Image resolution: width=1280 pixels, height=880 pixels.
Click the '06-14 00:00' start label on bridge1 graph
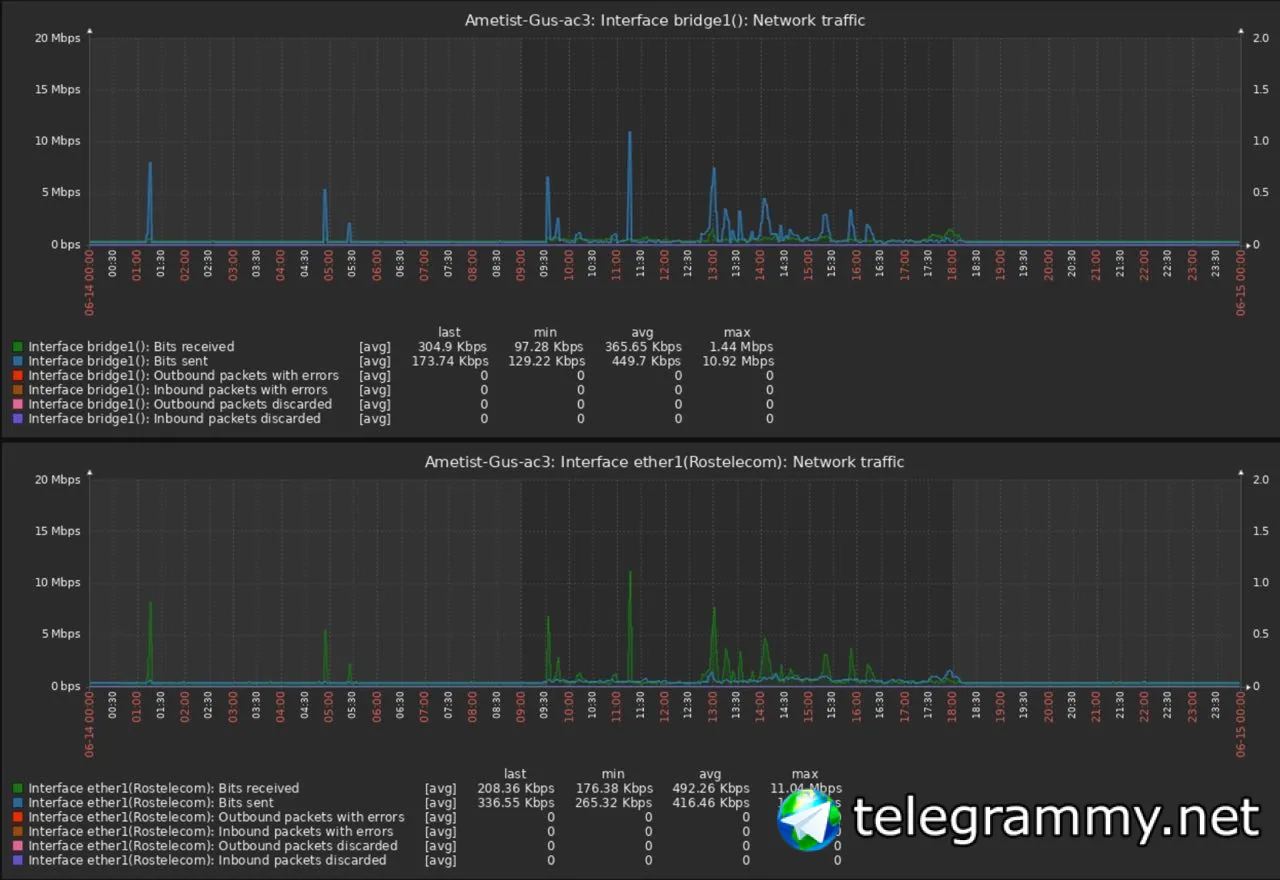click(x=90, y=283)
